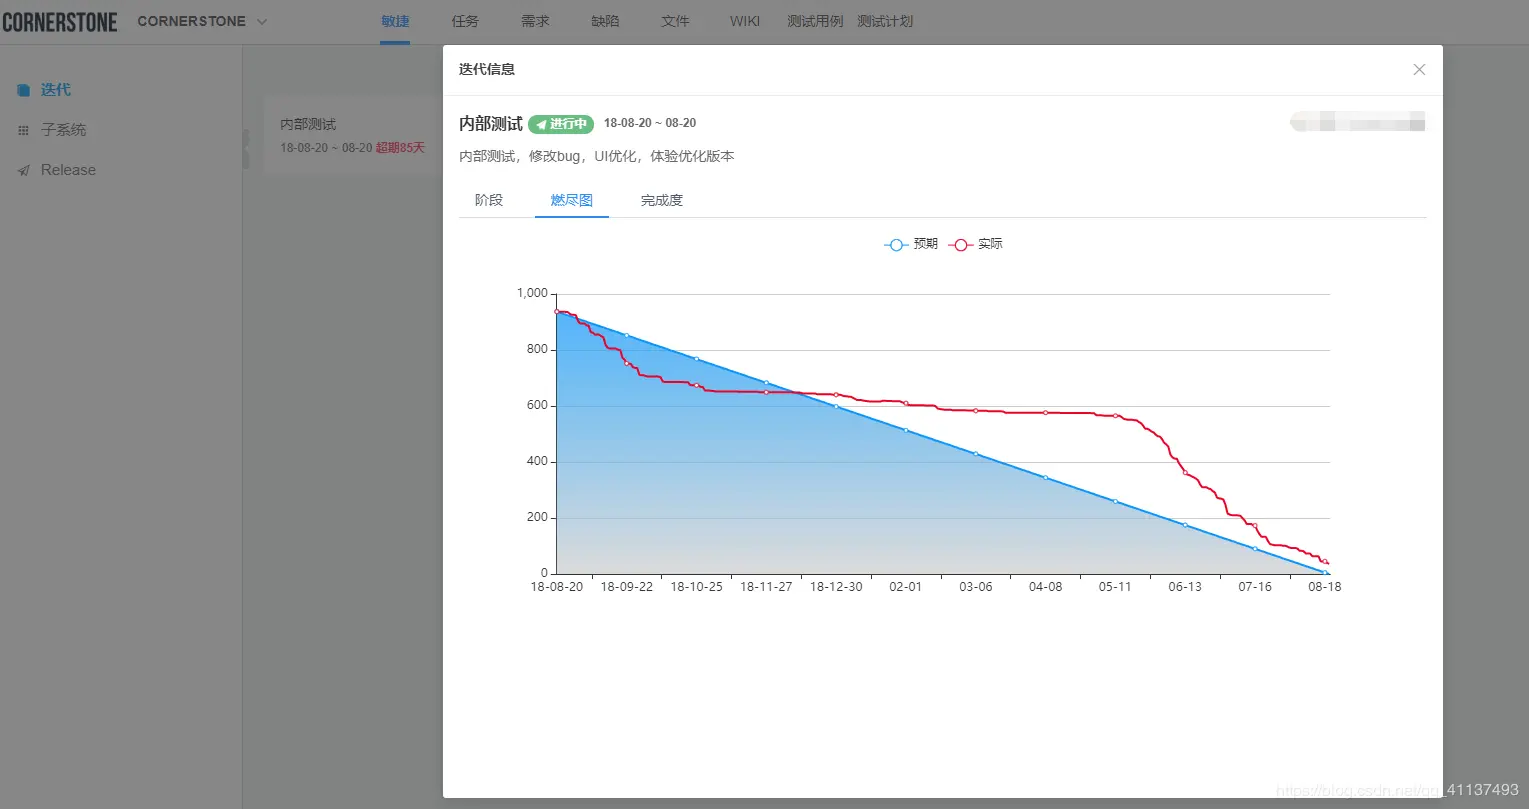Click the 800 y-axis label
The height and width of the screenshot is (809, 1529).
(x=538, y=349)
